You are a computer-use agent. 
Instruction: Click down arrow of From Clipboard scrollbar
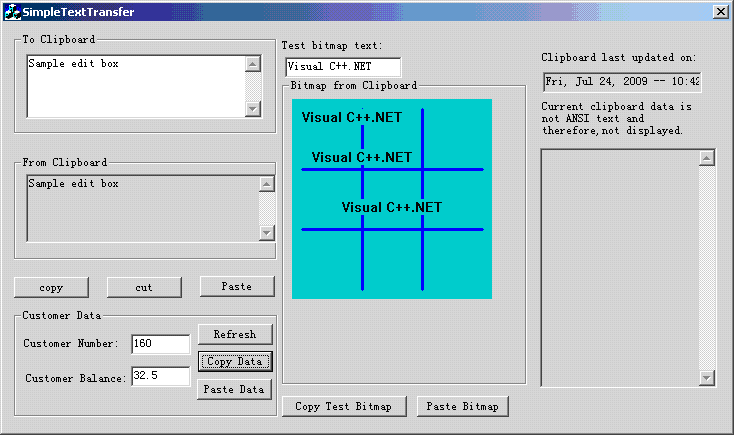coord(267,233)
